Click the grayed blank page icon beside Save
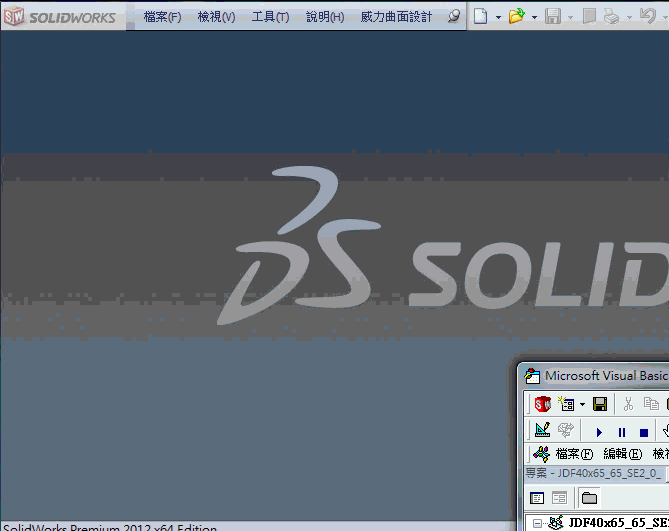 589,16
